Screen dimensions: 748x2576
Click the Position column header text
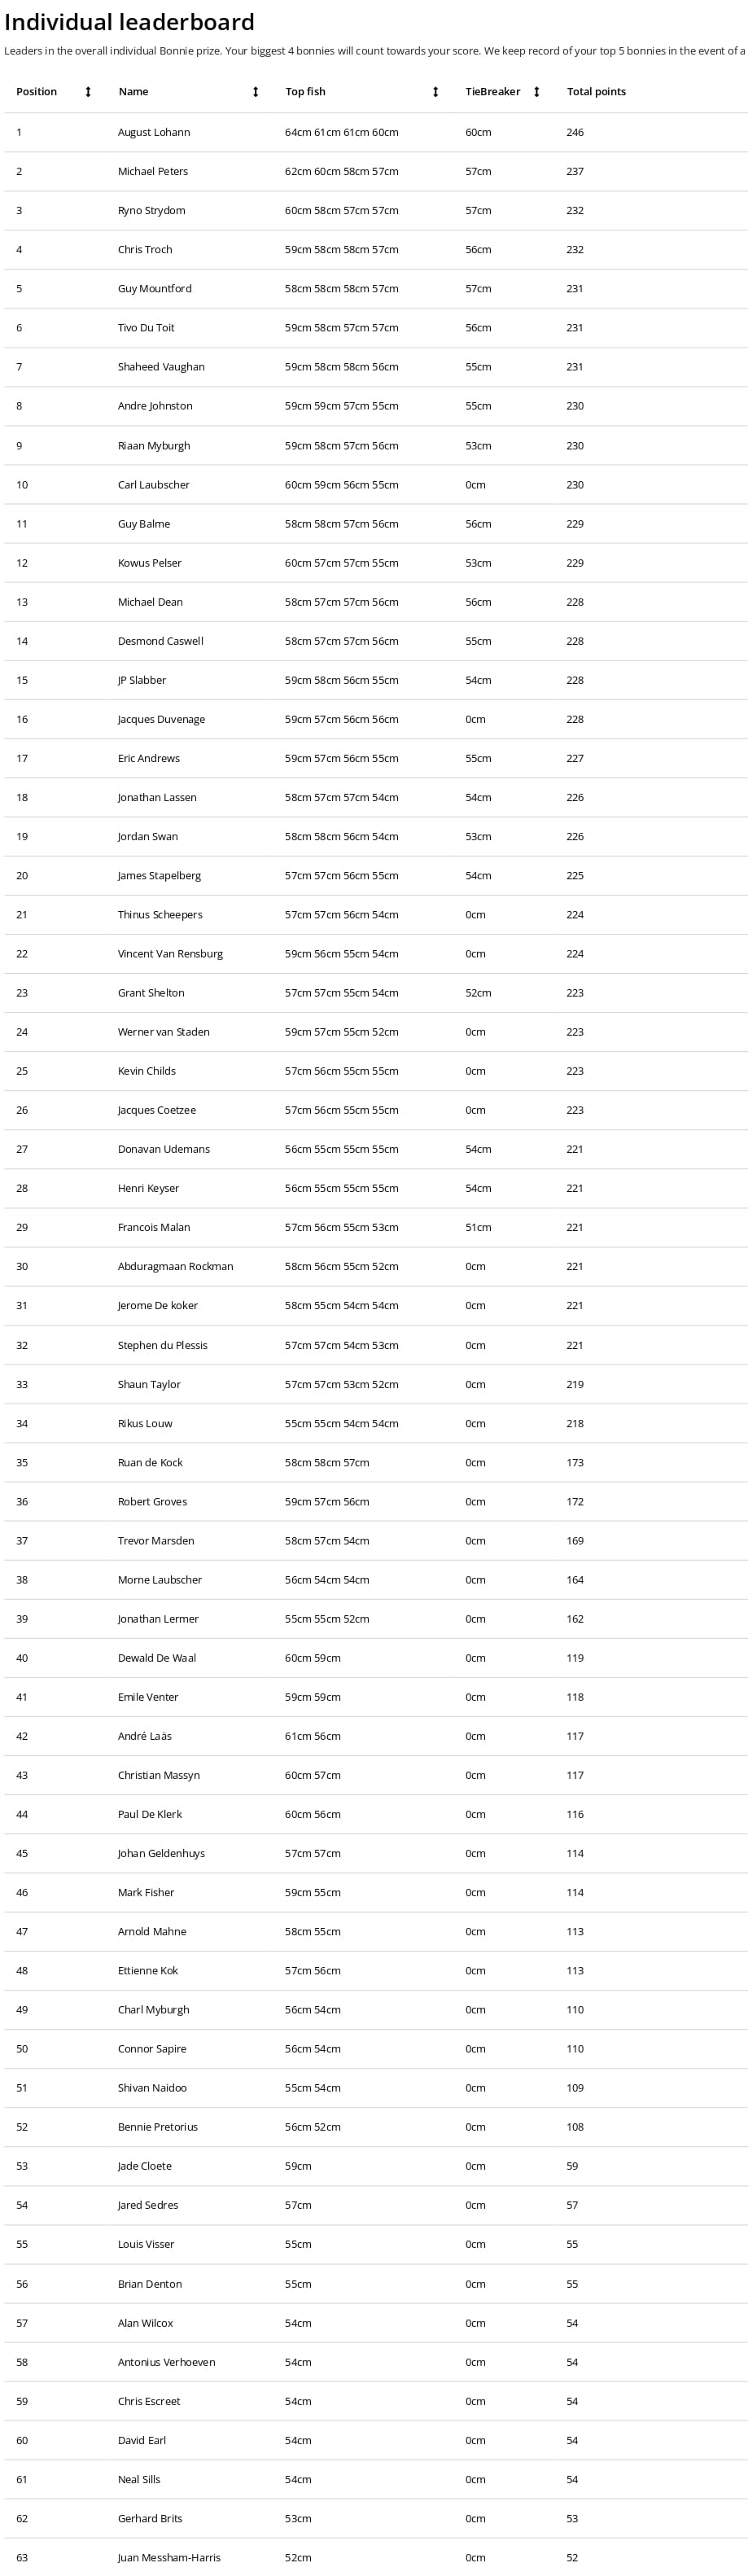[36, 92]
